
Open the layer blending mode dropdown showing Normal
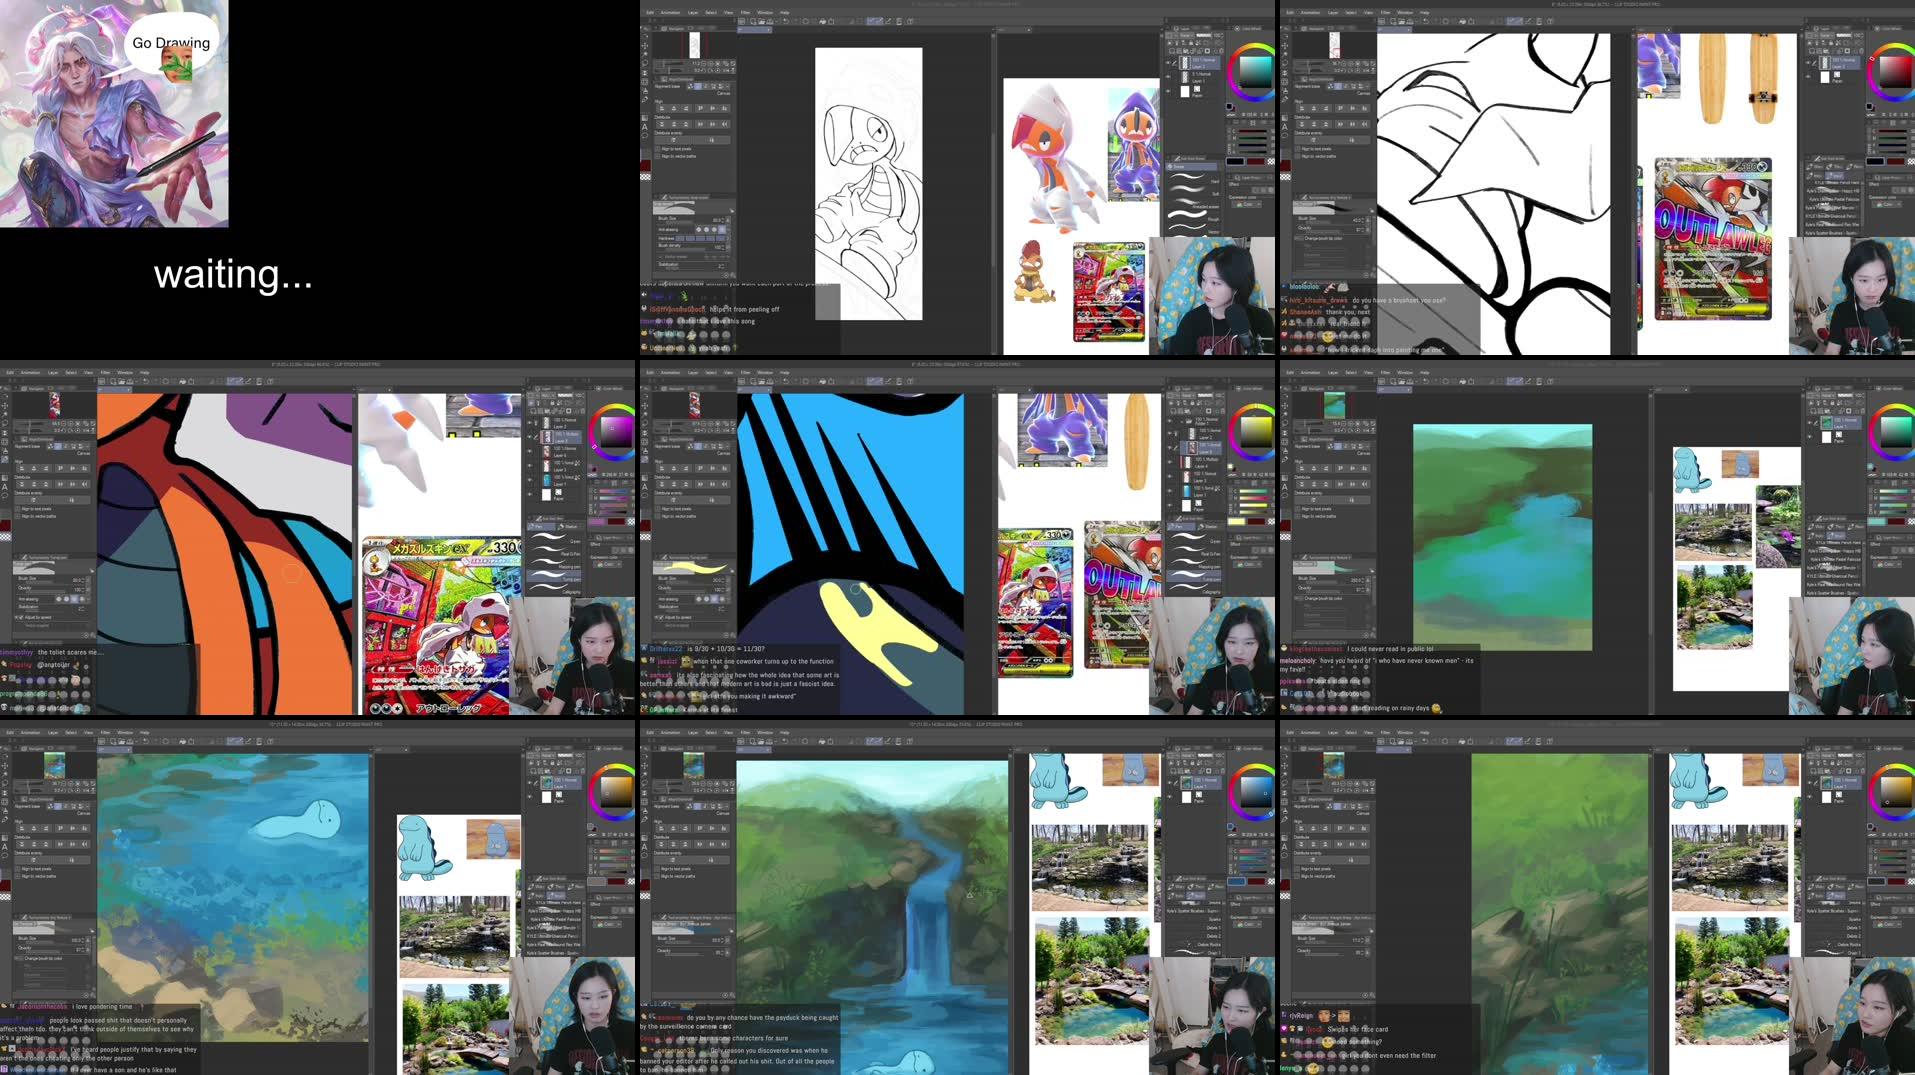click(x=1204, y=34)
